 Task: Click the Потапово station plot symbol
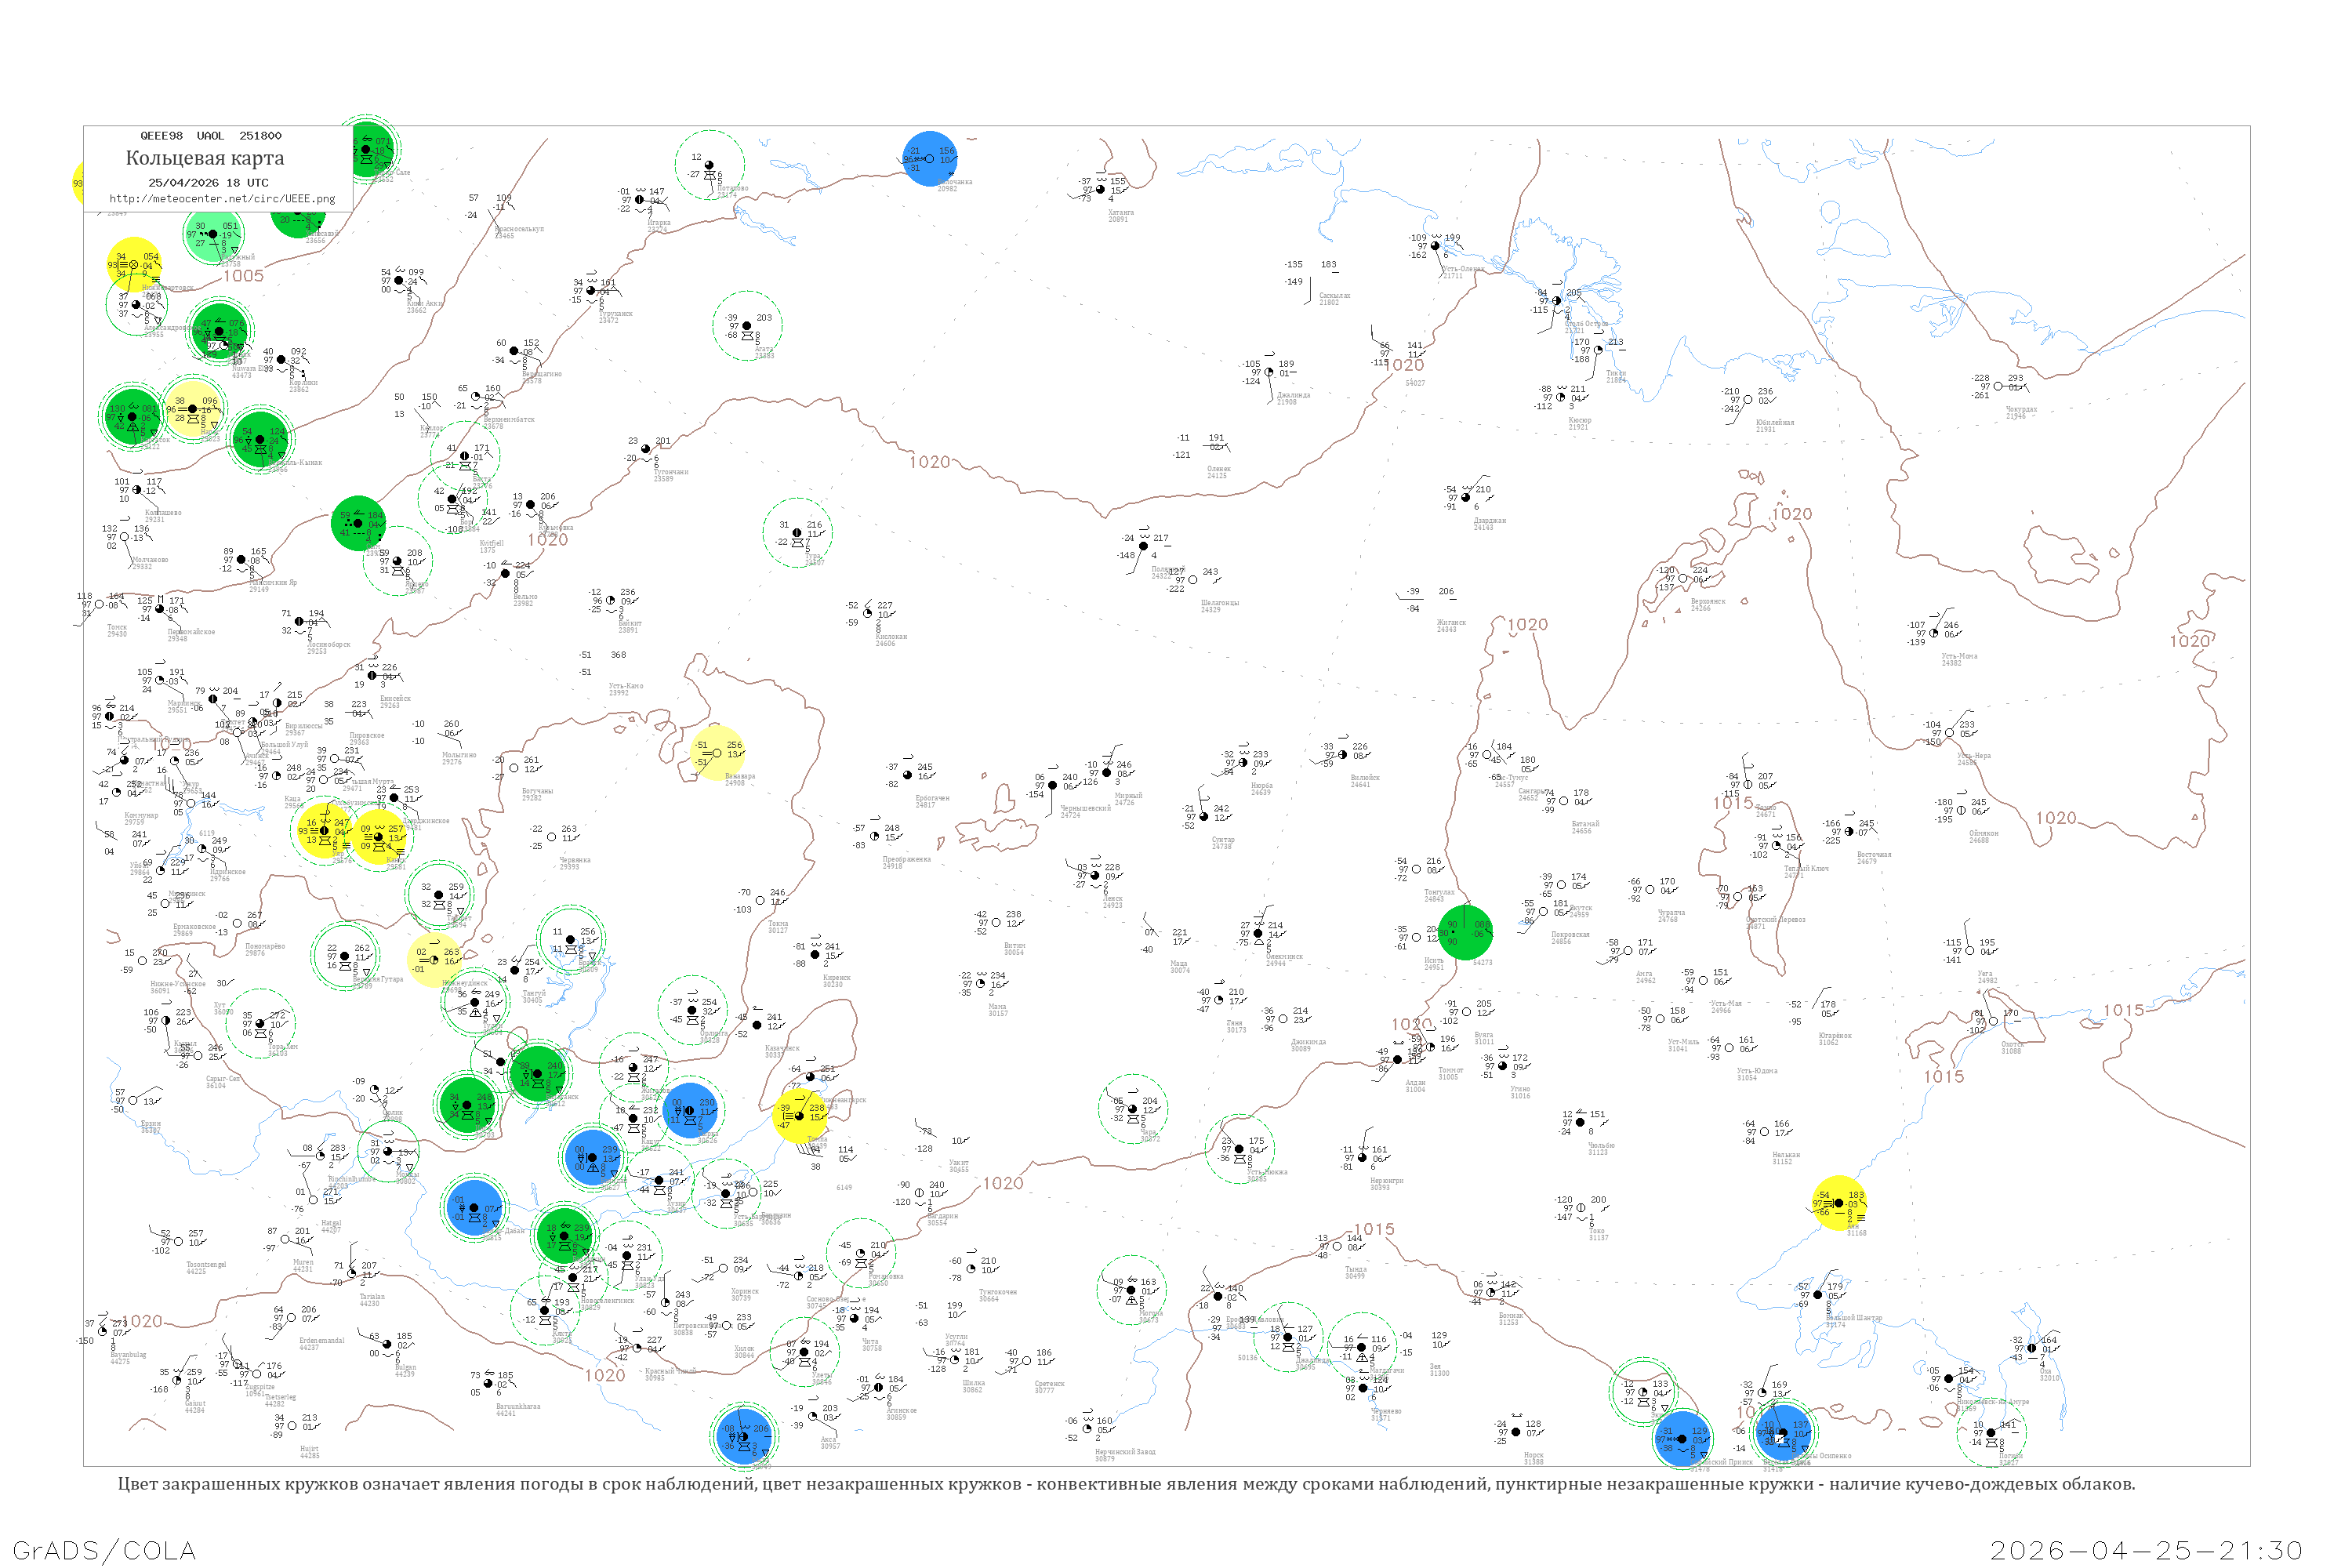tap(709, 166)
